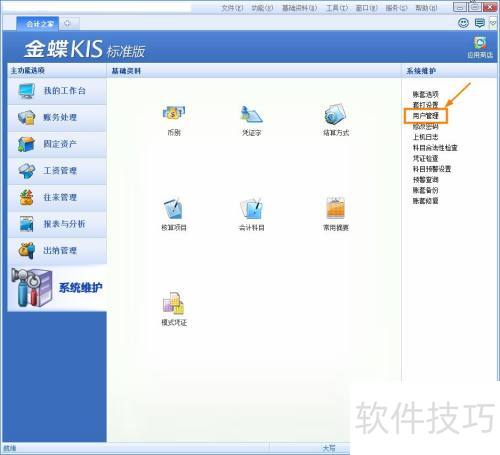500x455 pixels.
Task: Click the smiley face feedback icon
Action: (x=463, y=23)
